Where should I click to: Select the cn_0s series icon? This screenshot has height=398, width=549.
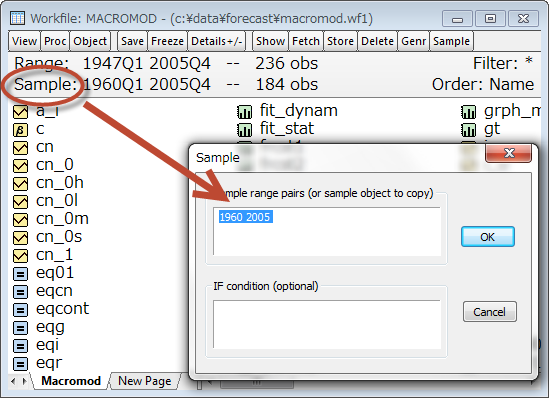(20, 238)
